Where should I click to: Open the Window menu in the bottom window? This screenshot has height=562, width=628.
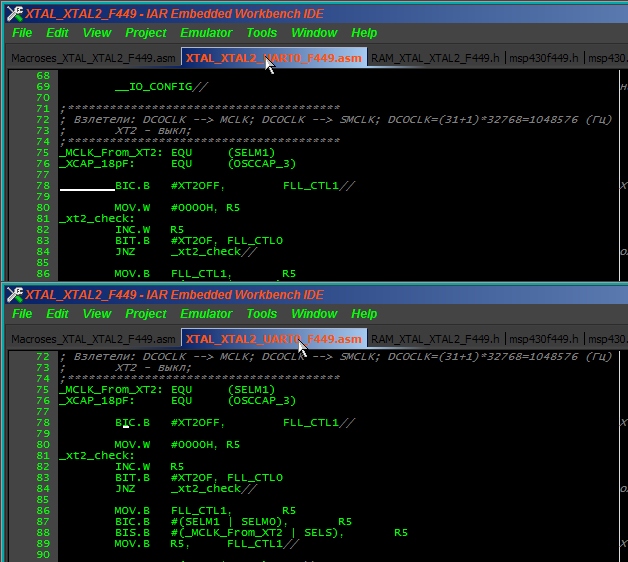[x=314, y=314]
